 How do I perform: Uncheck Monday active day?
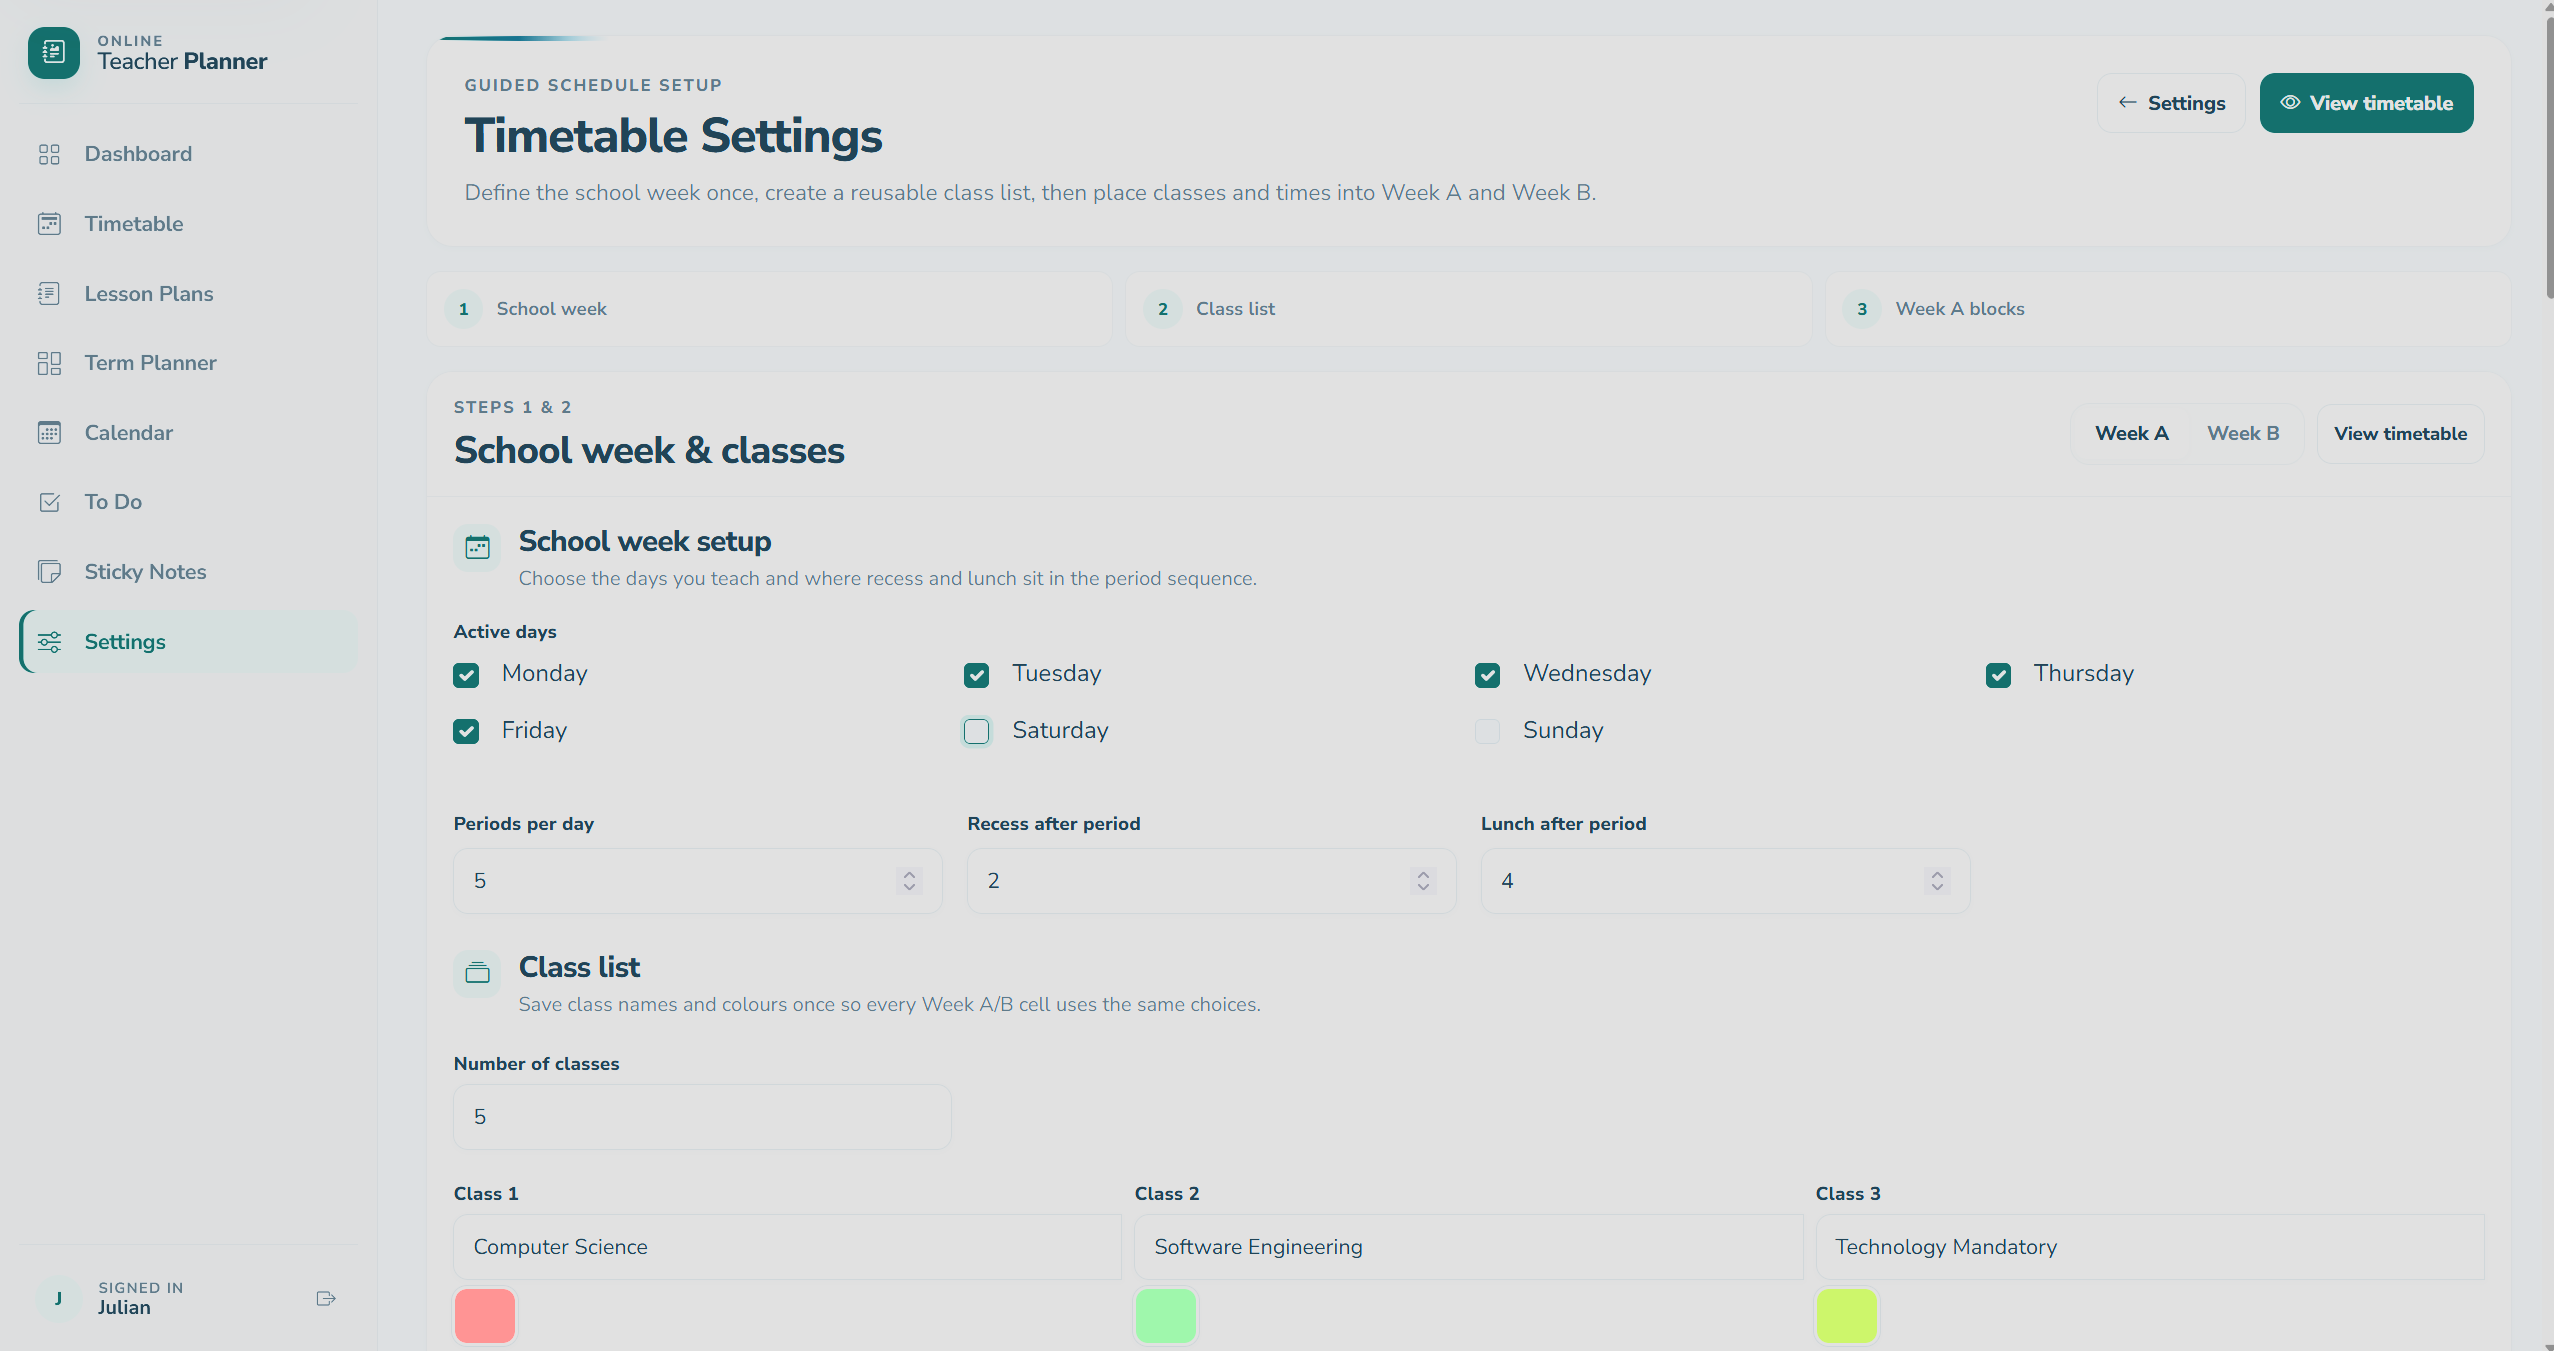click(x=466, y=675)
